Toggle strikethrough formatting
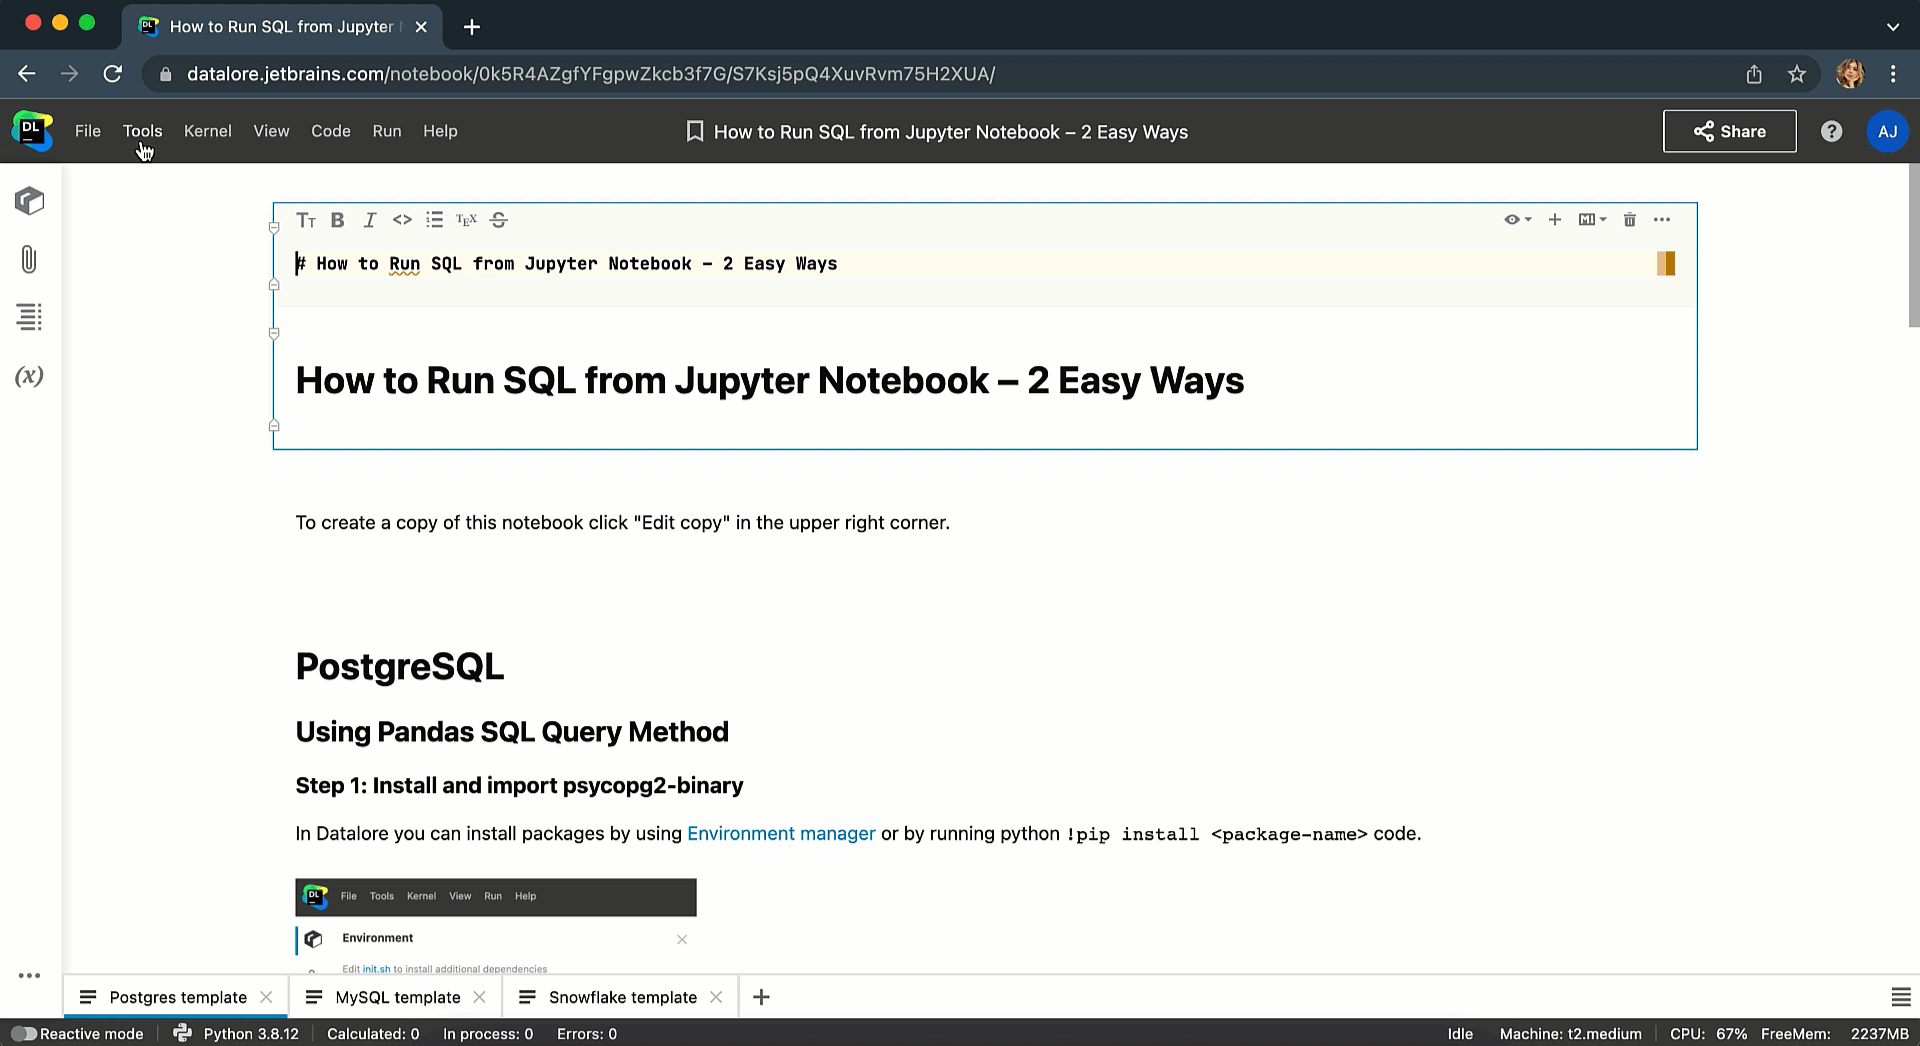Image resolution: width=1920 pixels, height=1046 pixels. click(x=499, y=220)
